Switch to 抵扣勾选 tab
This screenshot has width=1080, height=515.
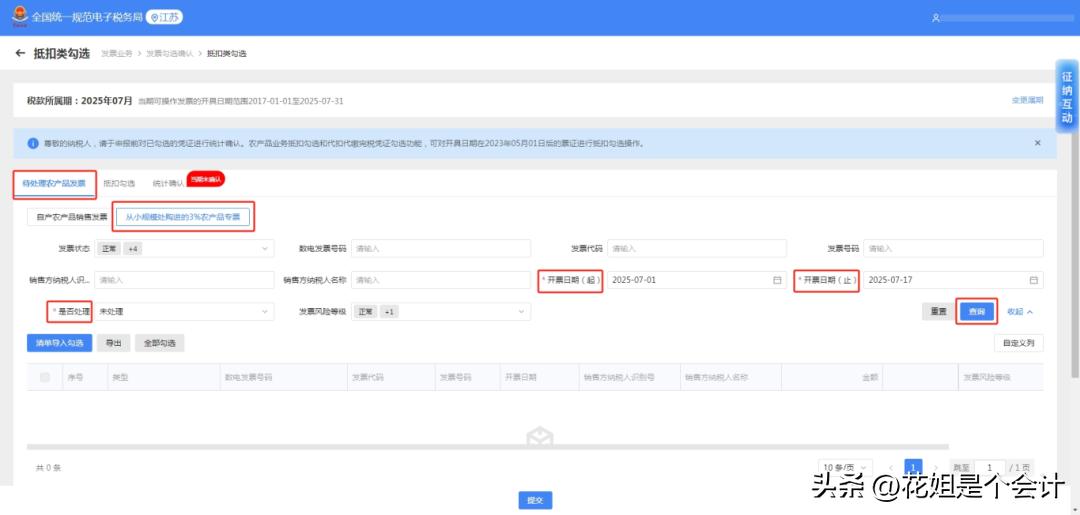tap(118, 183)
